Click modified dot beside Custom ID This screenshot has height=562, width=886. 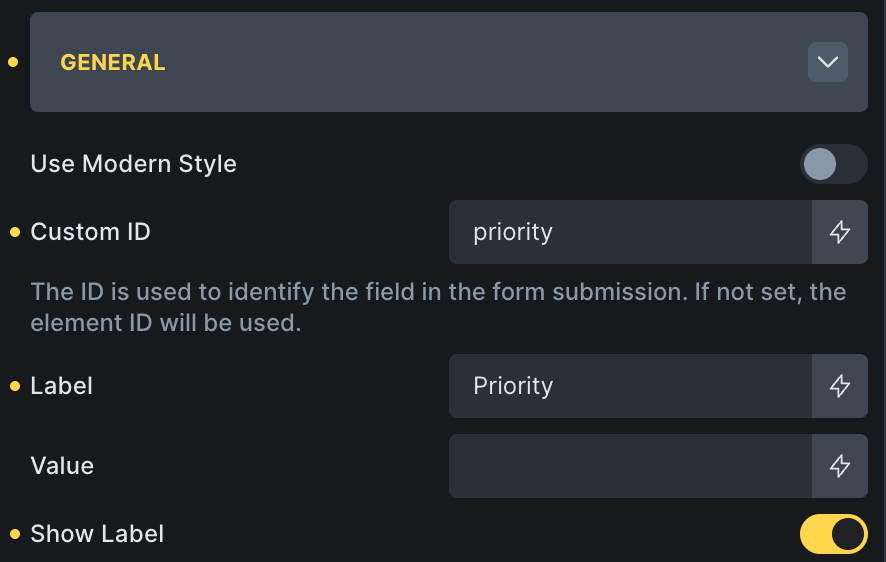click(x=14, y=232)
